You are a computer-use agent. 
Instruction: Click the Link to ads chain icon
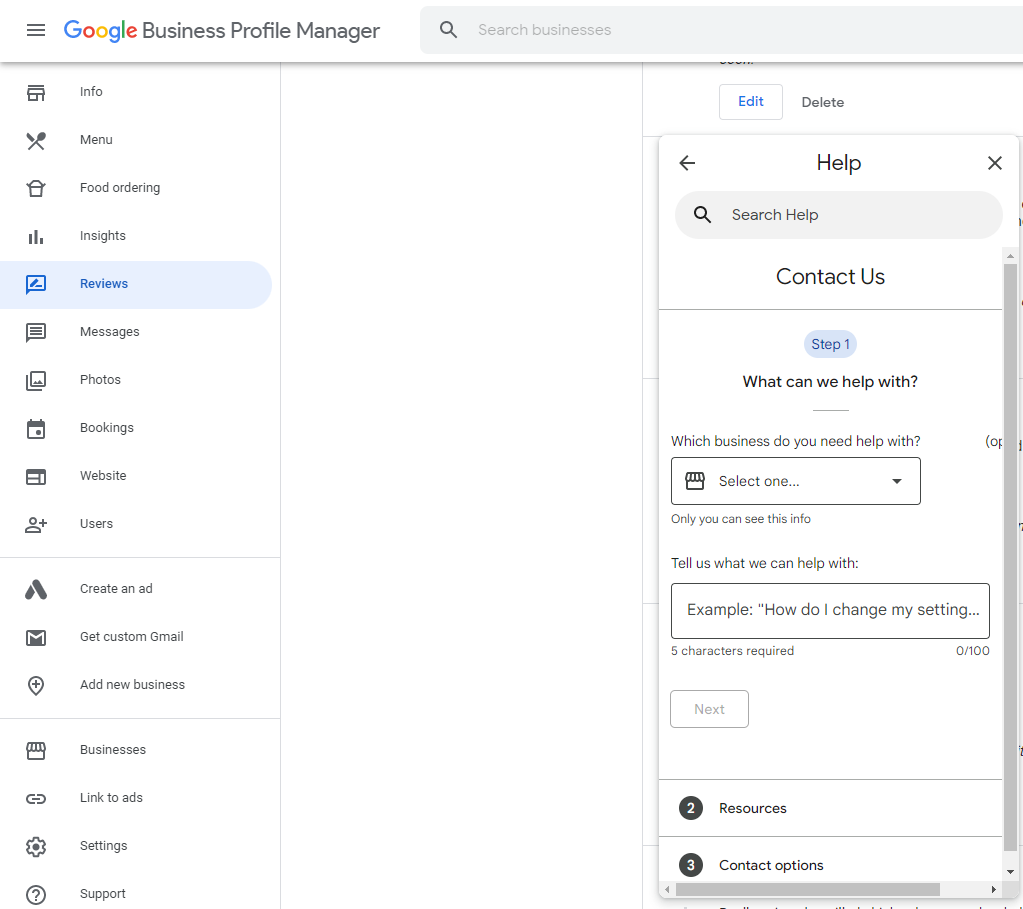36,798
